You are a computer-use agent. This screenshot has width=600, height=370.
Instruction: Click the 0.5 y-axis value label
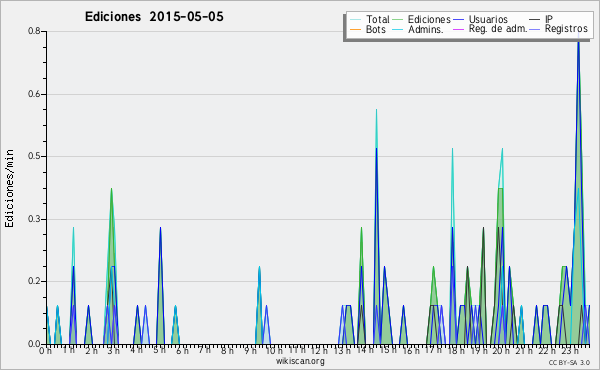point(34,156)
